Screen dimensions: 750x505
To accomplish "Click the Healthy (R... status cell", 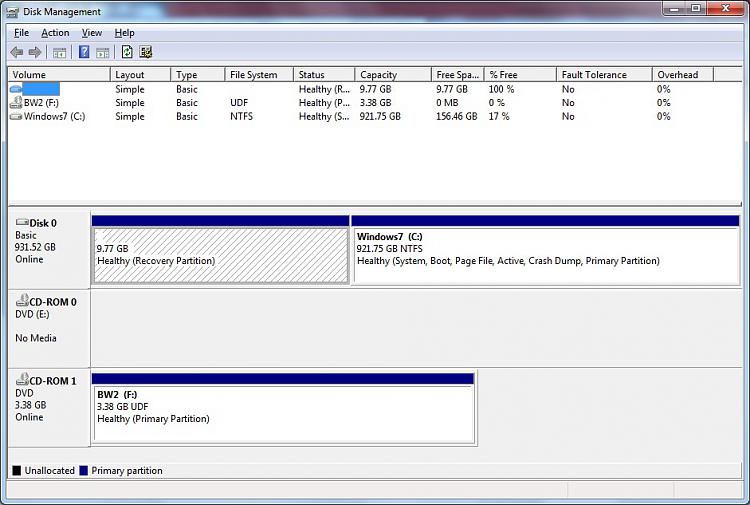I will click(x=324, y=89).
